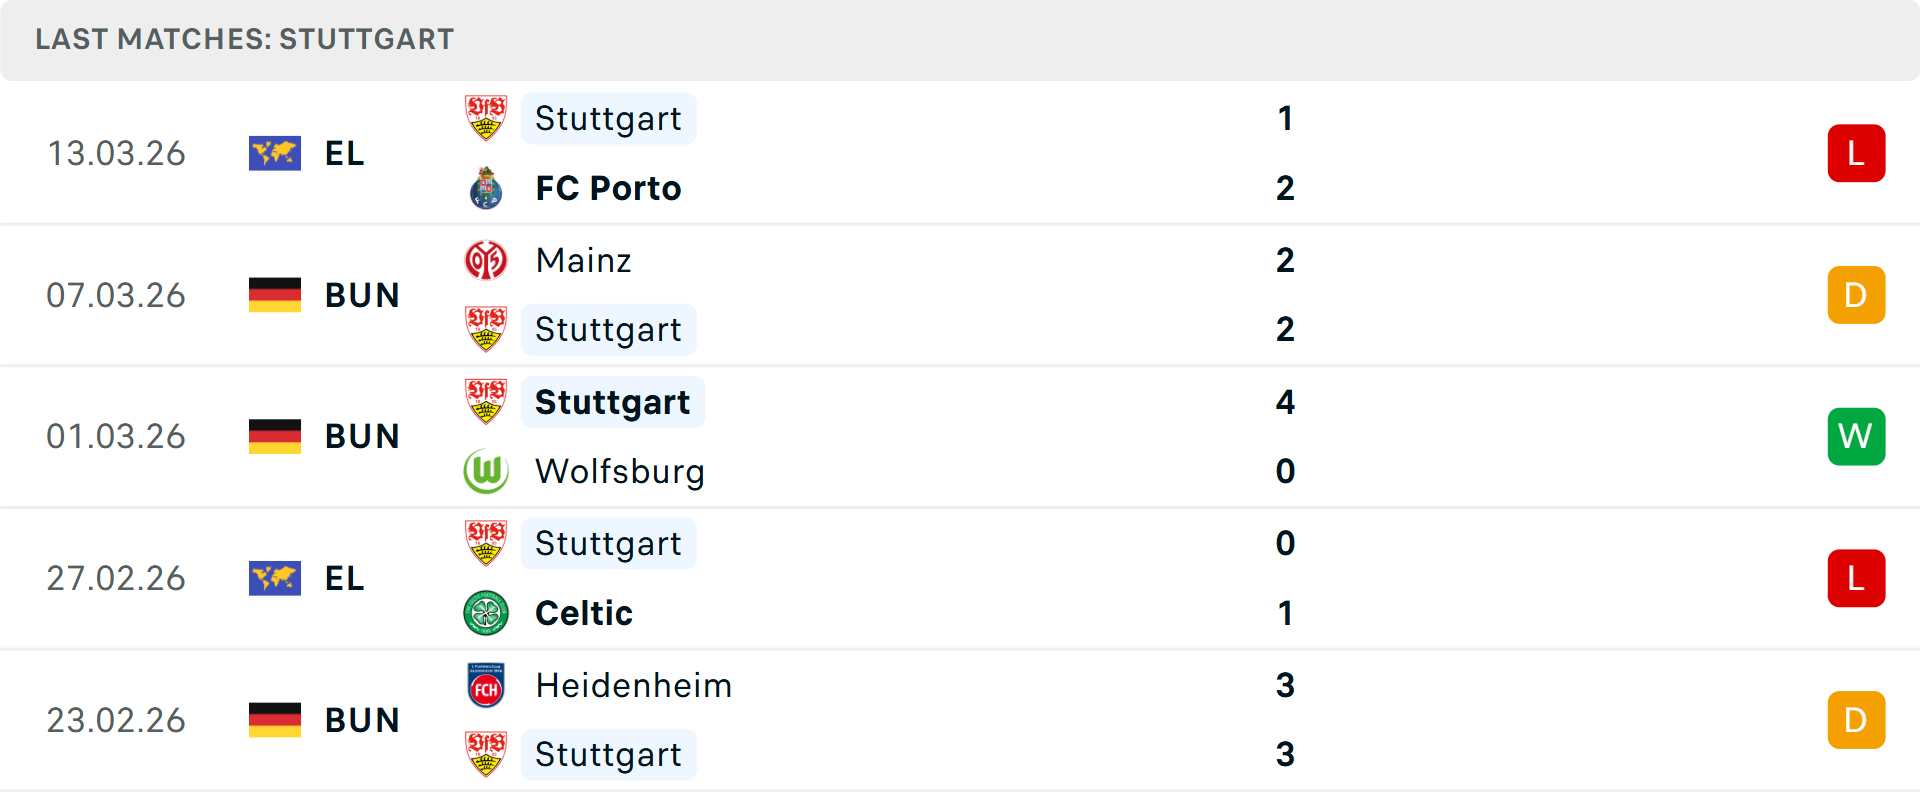
Task: Click the FC Porto team name
Action: 608,188
